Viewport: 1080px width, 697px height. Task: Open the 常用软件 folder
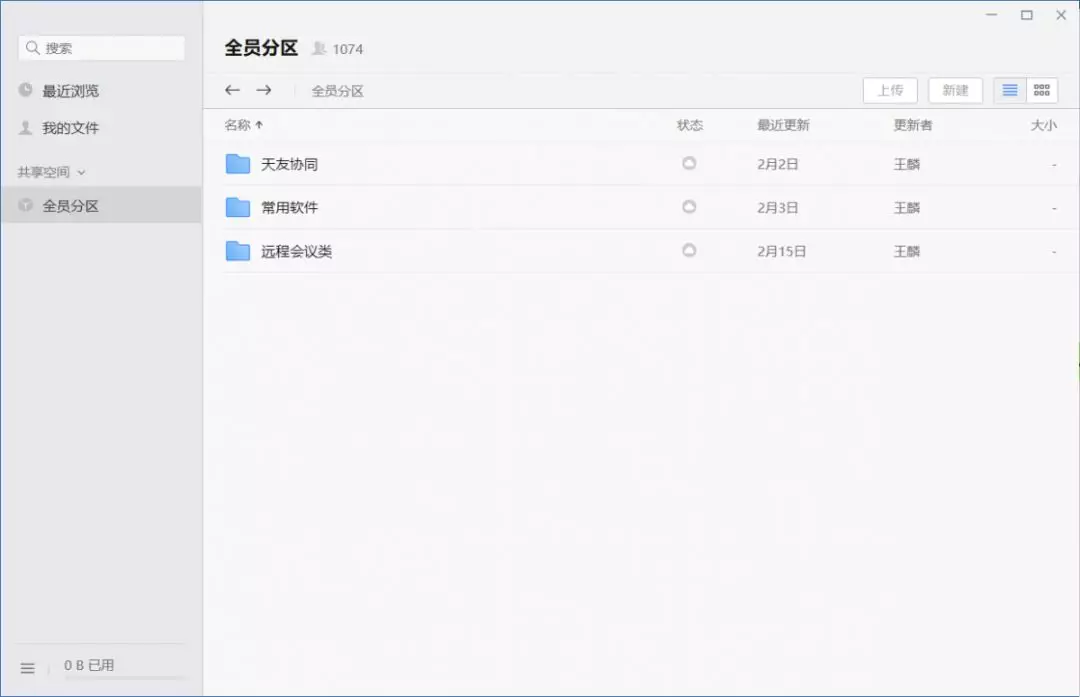click(x=289, y=208)
